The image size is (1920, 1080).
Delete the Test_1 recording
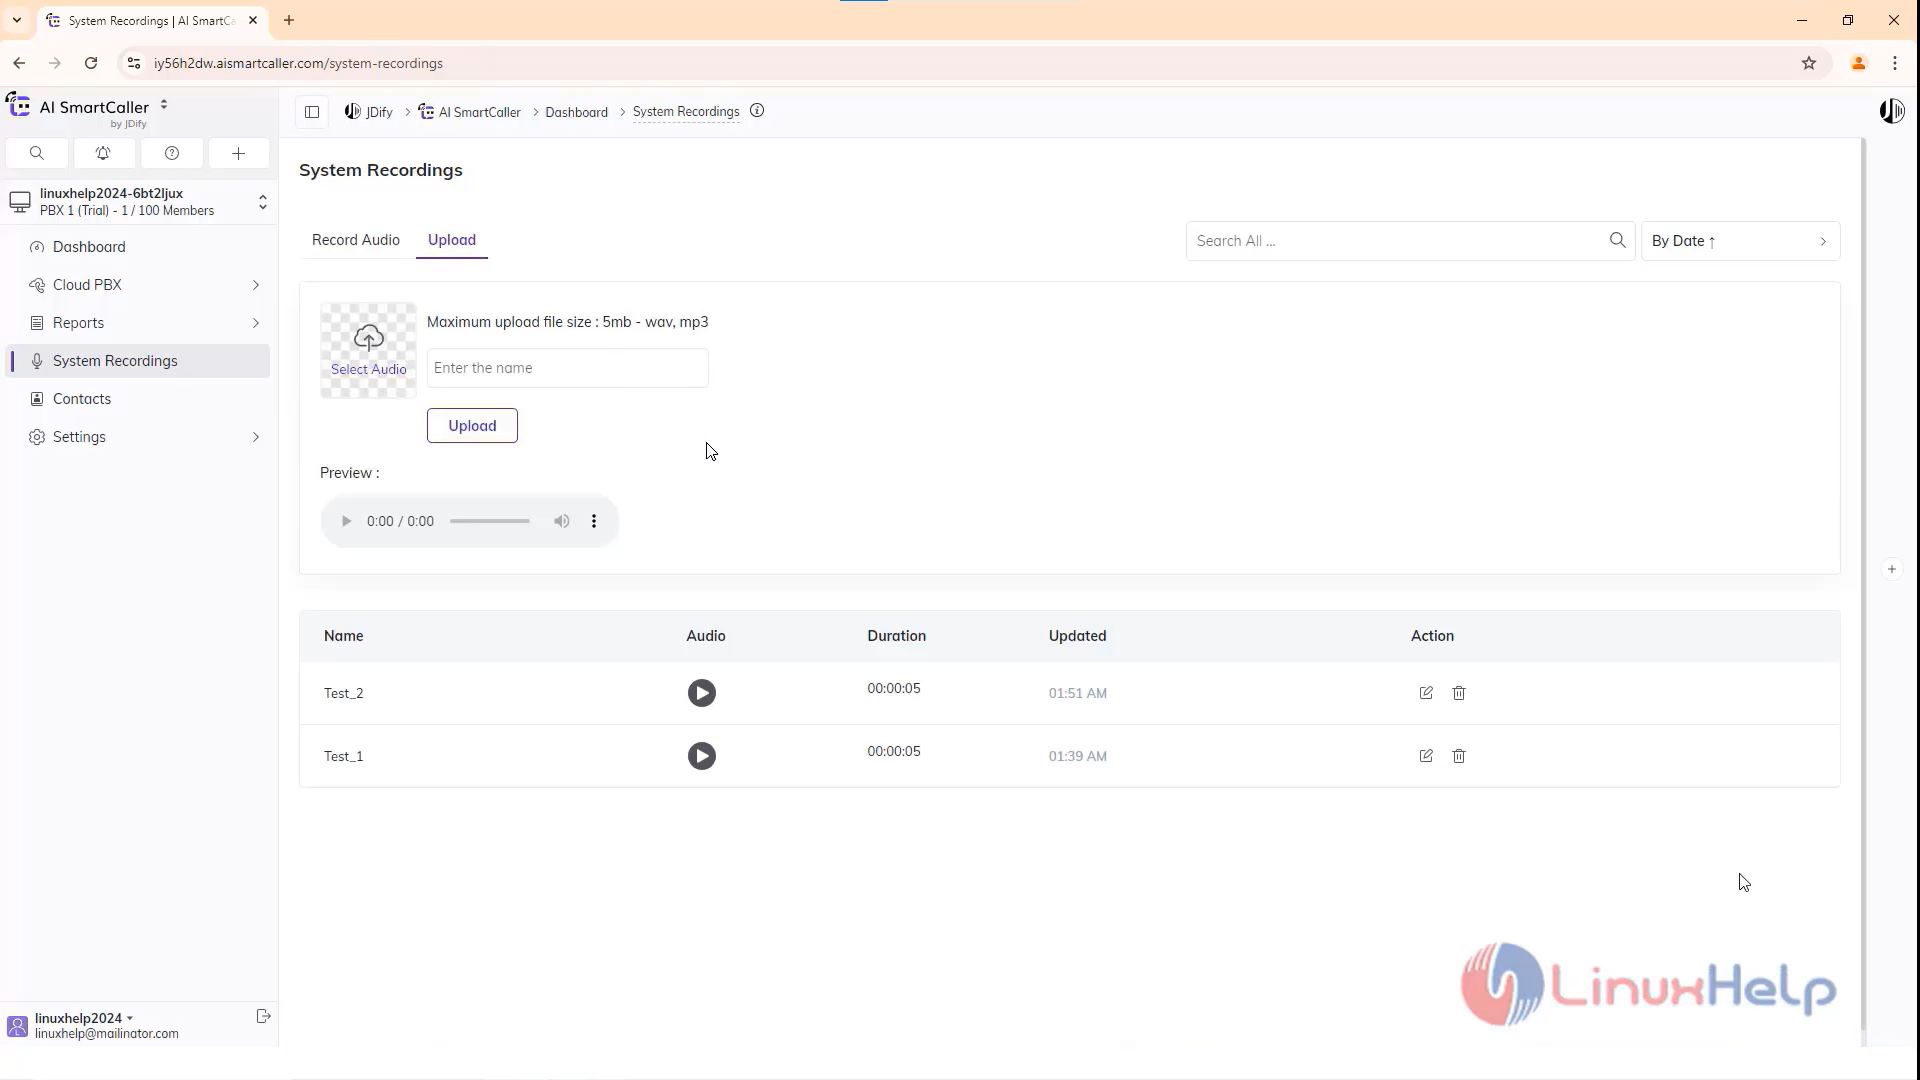coord(1459,756)
